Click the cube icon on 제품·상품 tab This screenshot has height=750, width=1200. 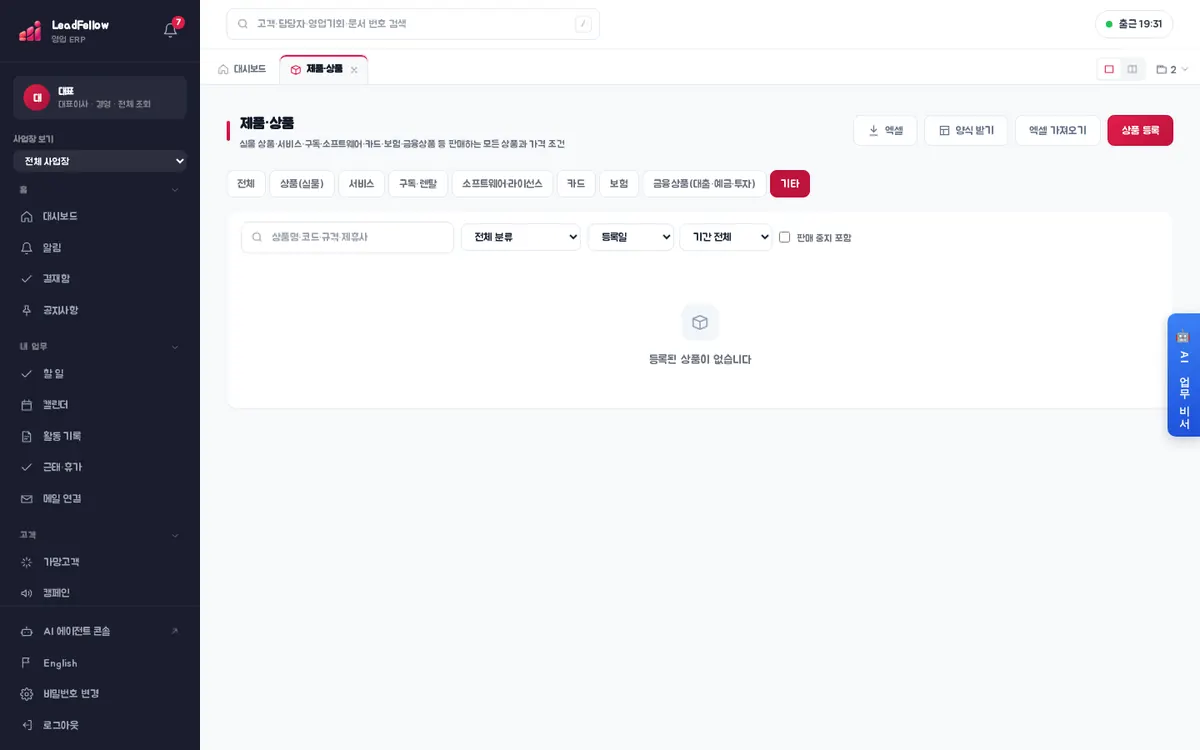coord(295,69)
